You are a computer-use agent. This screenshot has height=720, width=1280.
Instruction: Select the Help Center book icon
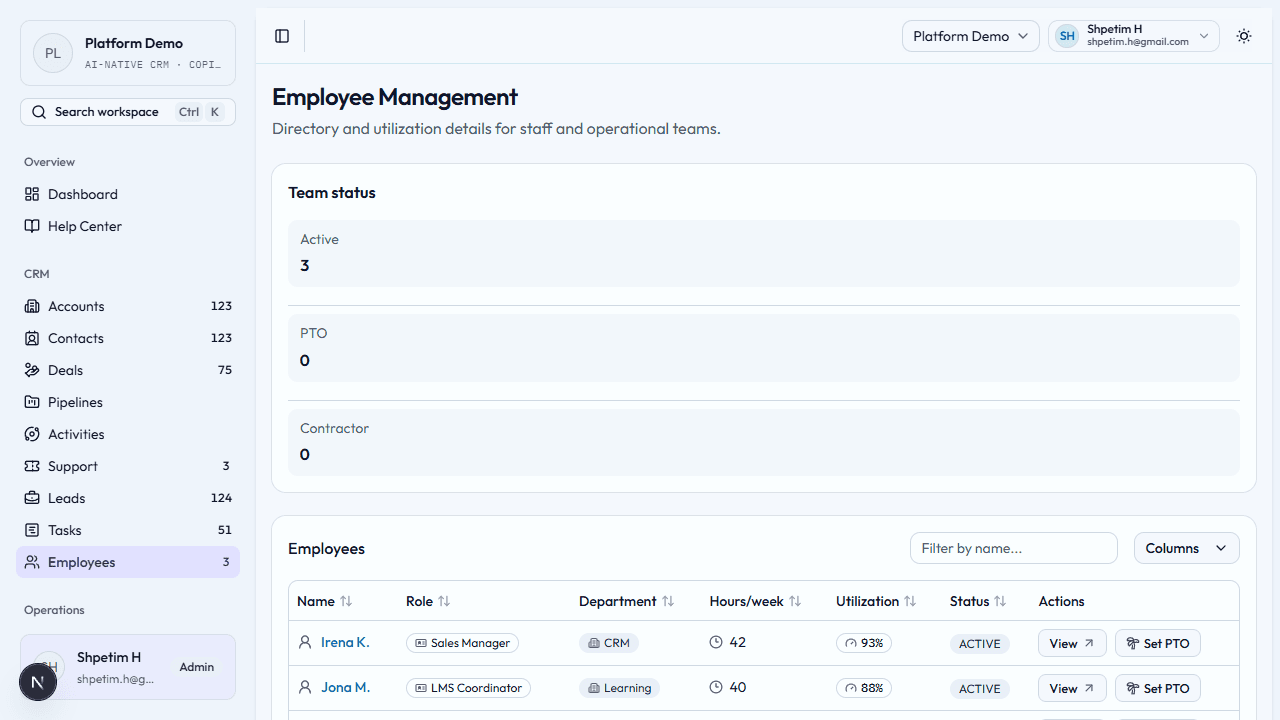pyautogui.click(x=33, y=226)
